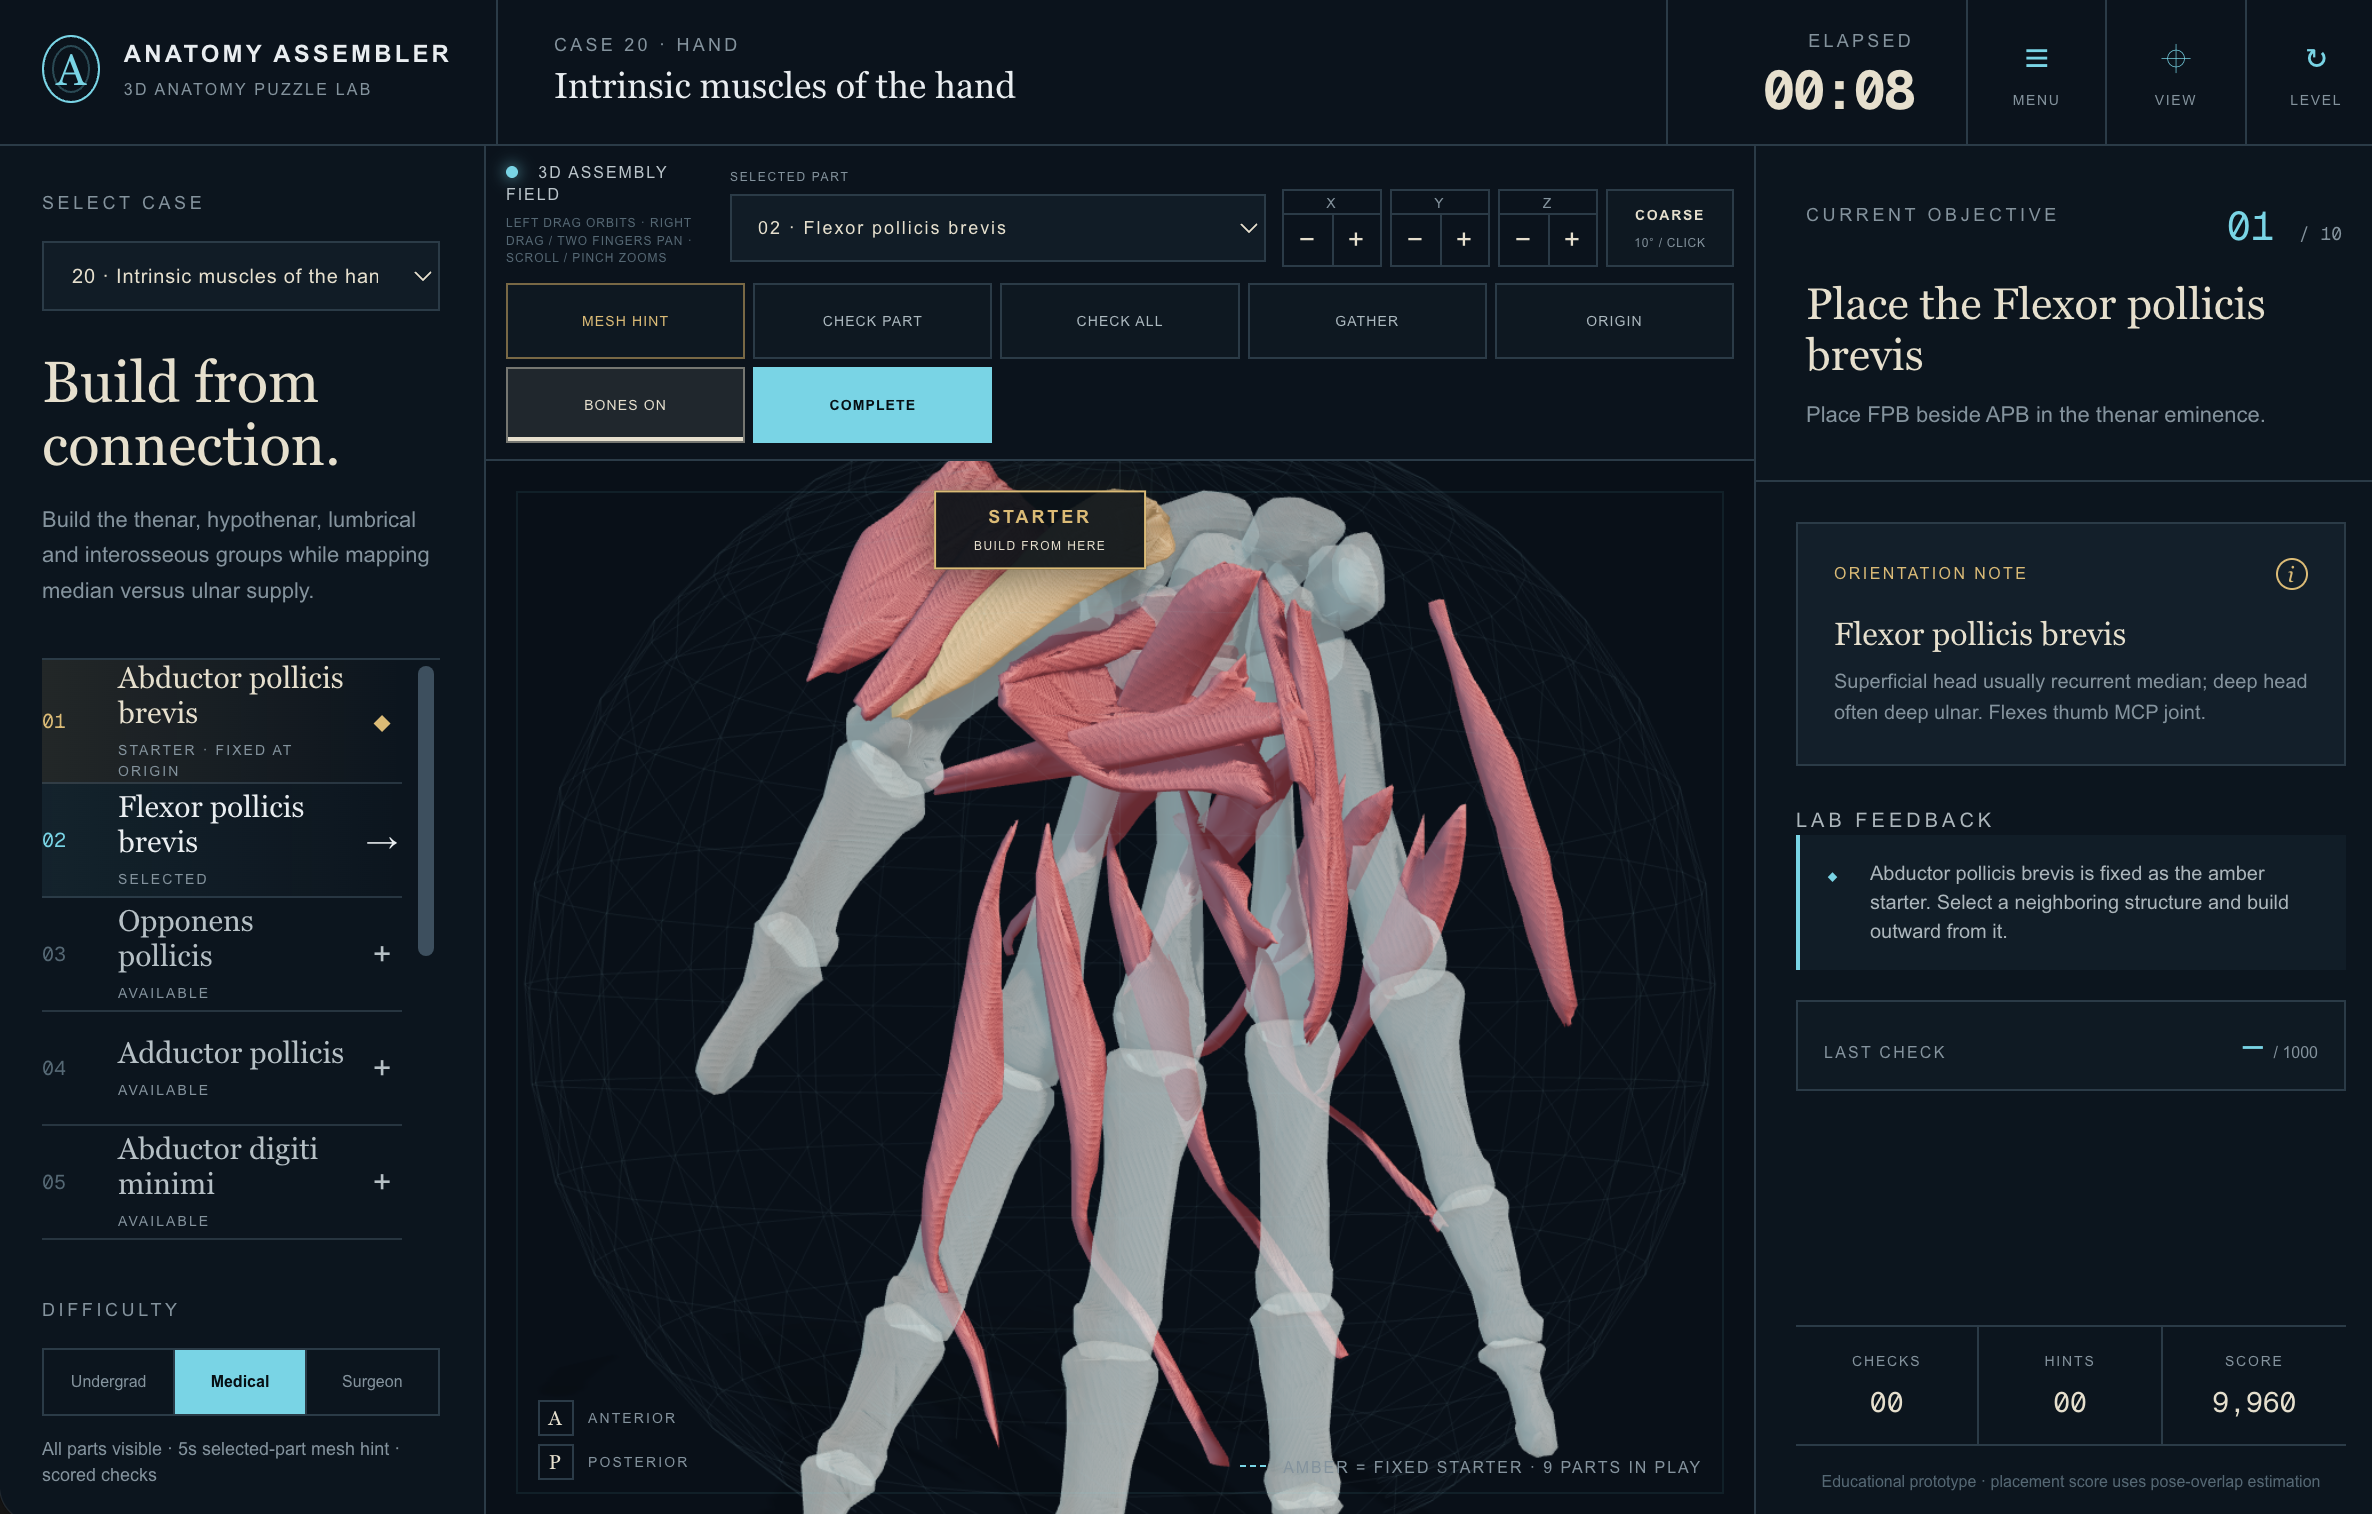The image size is (2372, 1514).
Task: Select Adductor pollicis in parts list
Action: tap(222, 1068)
